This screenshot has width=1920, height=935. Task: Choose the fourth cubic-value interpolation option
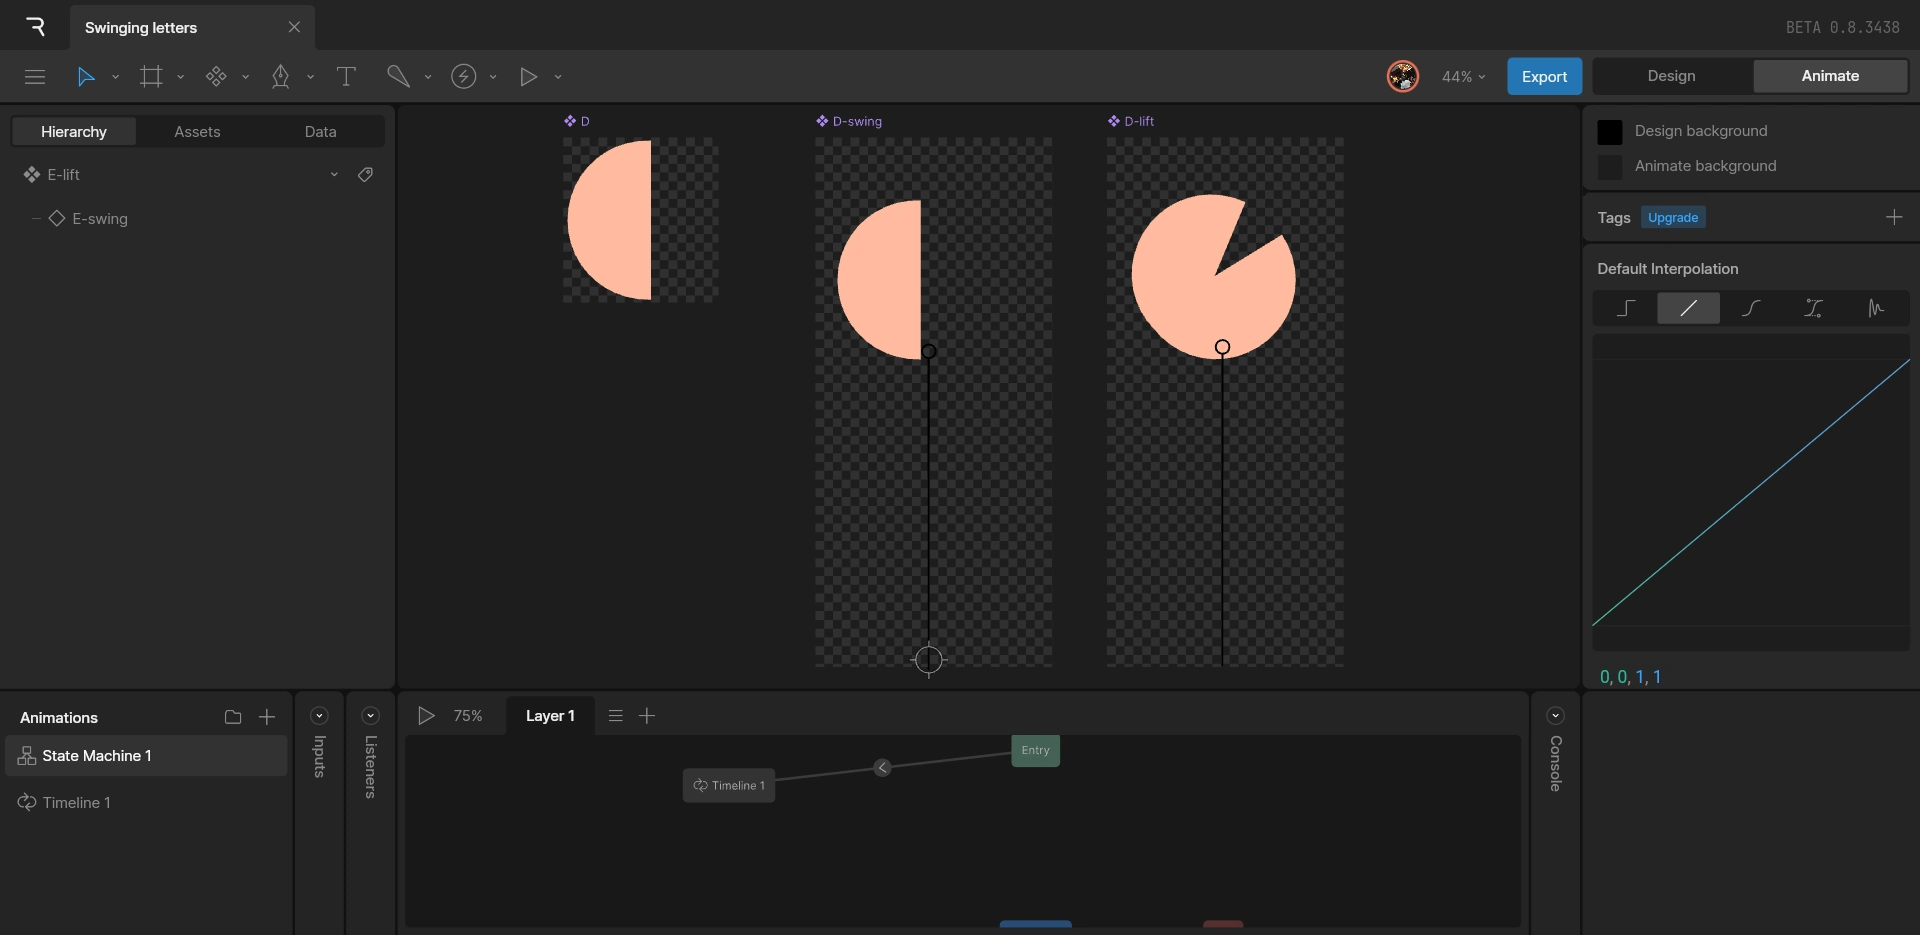[1813, 308]
